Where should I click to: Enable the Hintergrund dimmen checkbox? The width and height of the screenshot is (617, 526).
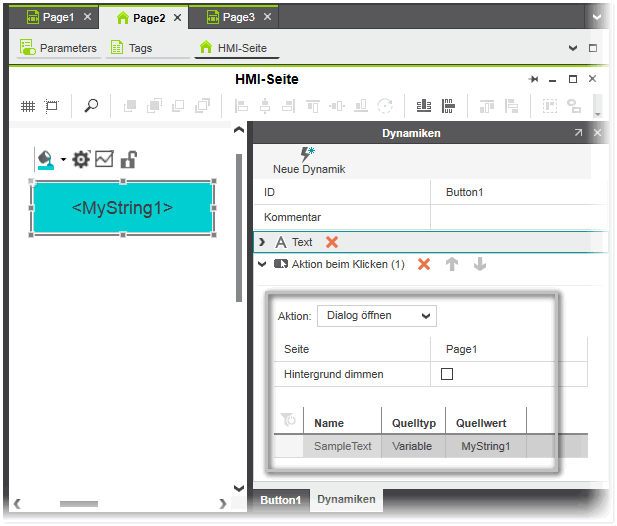click(x=447, y=374)
